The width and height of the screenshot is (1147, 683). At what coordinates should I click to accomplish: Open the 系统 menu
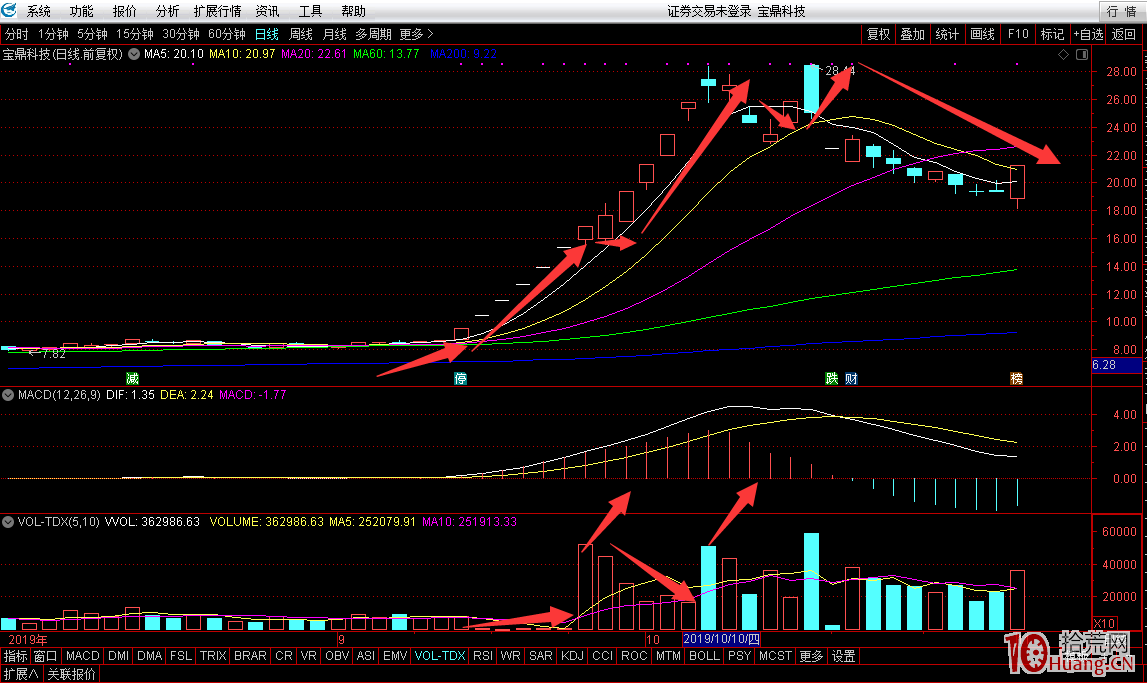pos(39,11)
